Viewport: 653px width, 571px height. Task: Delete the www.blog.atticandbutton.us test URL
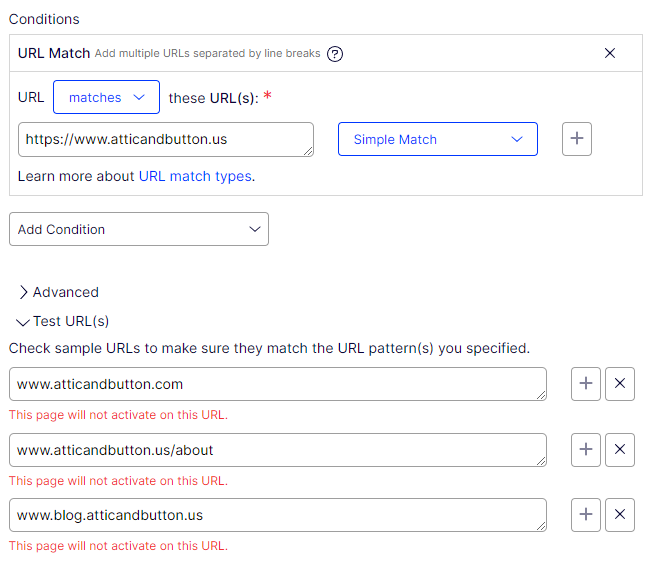pyautogui.click(x=620, y=515)
